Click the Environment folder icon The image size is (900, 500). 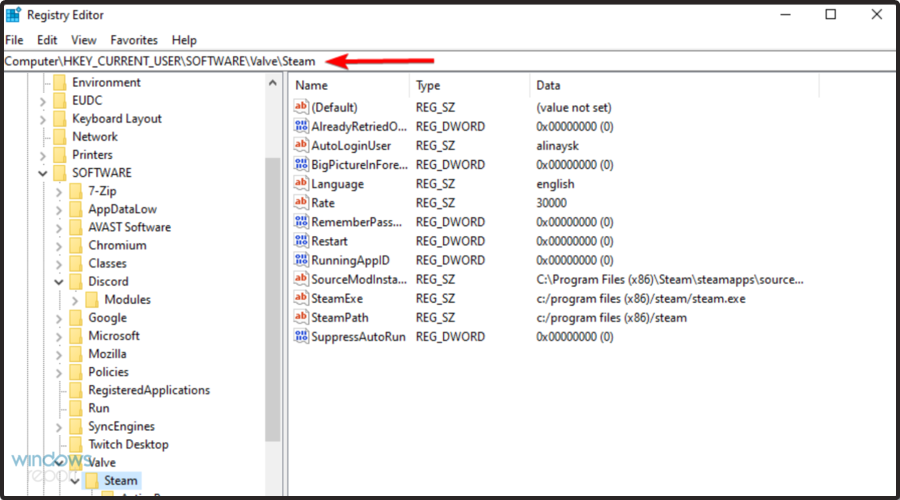tap(60, 83)
